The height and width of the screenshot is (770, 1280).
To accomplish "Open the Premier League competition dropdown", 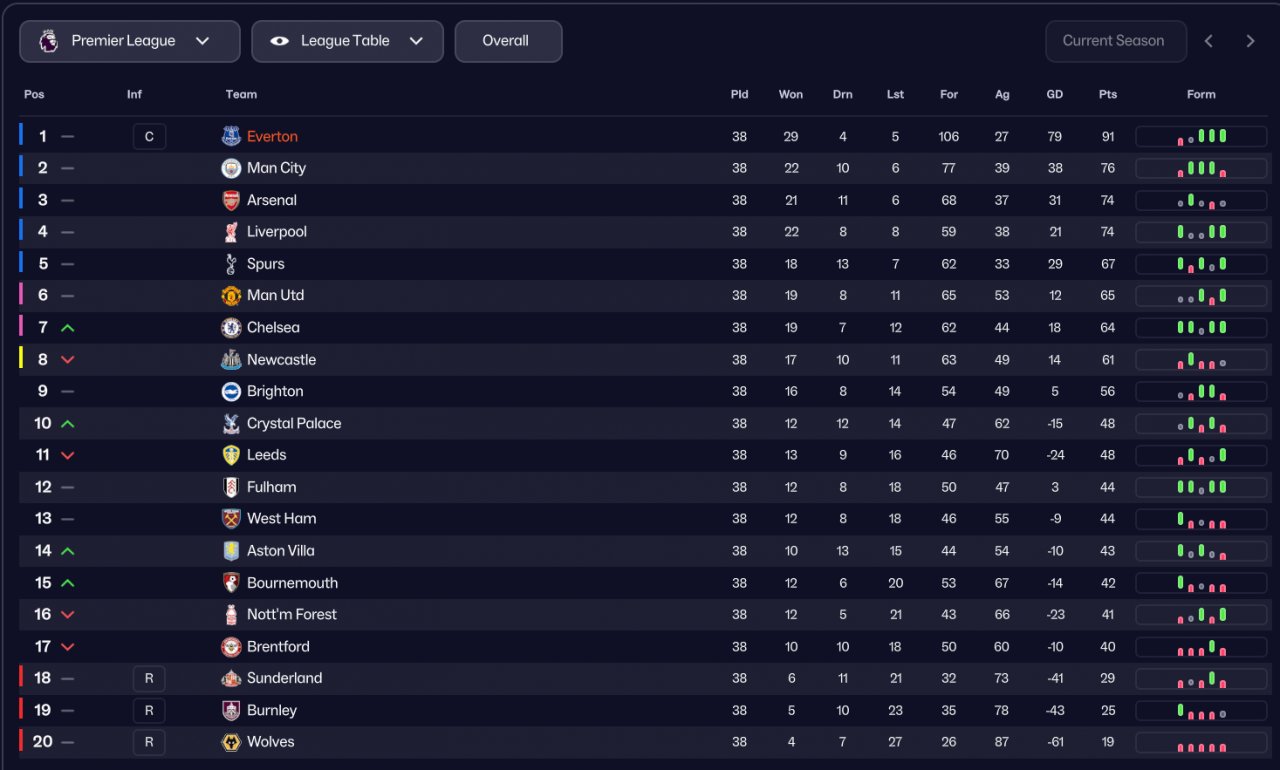I will coord(130,41).
